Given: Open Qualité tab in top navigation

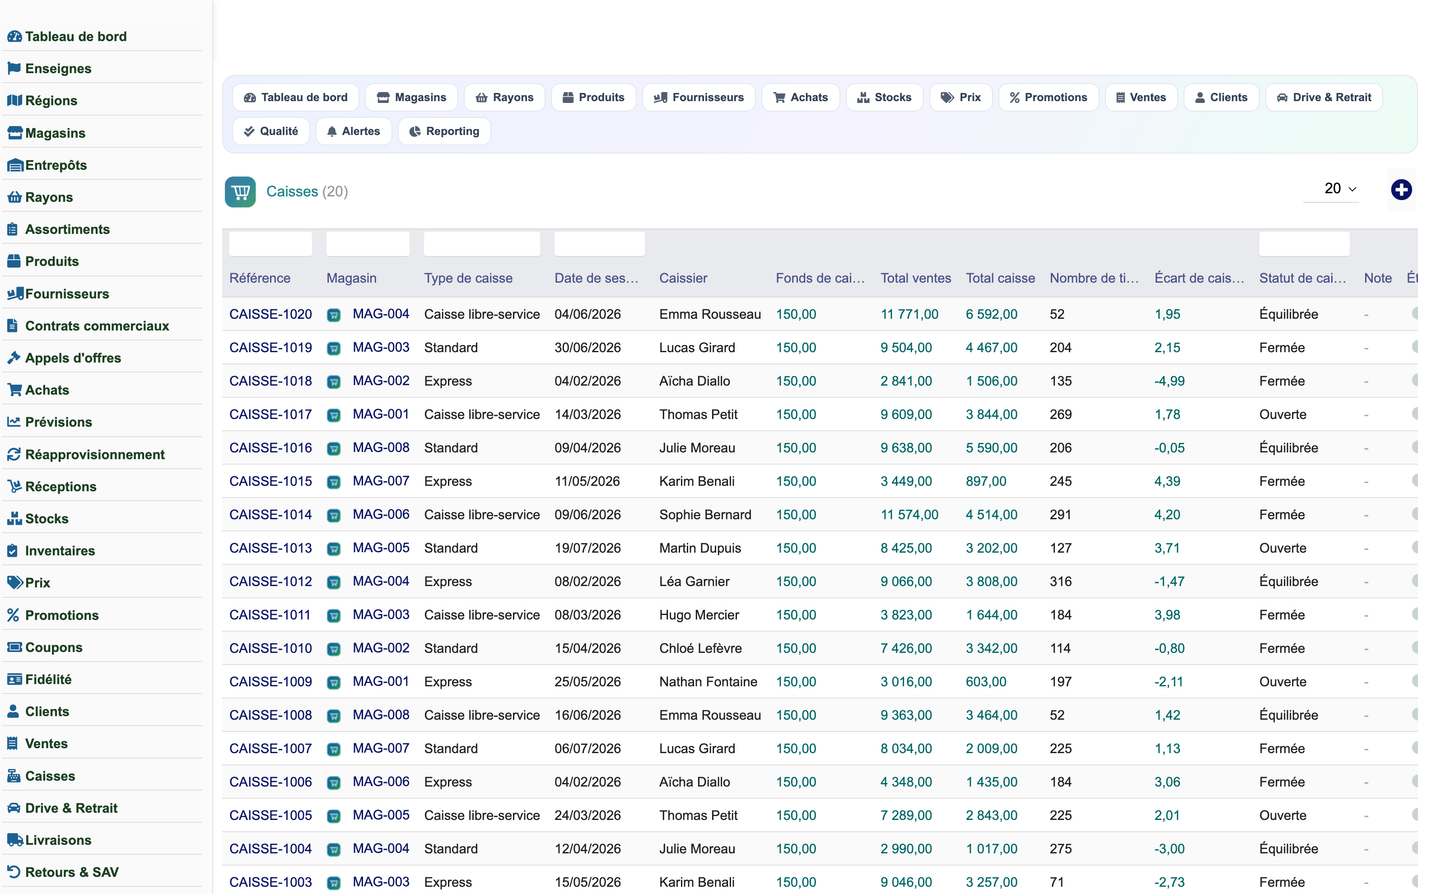Looking at the screenshot, I should point(271,131).
